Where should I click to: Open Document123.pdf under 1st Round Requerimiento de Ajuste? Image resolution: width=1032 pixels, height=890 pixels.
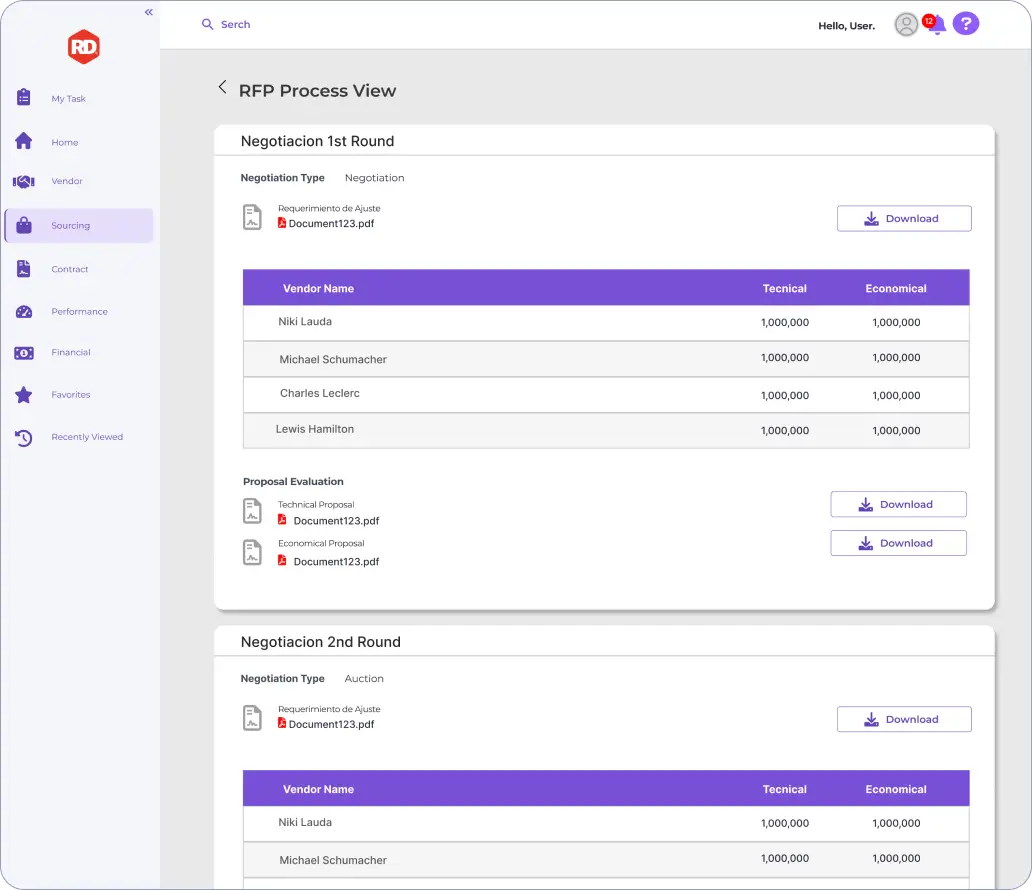pyautogui.click(x=331, y=223)
